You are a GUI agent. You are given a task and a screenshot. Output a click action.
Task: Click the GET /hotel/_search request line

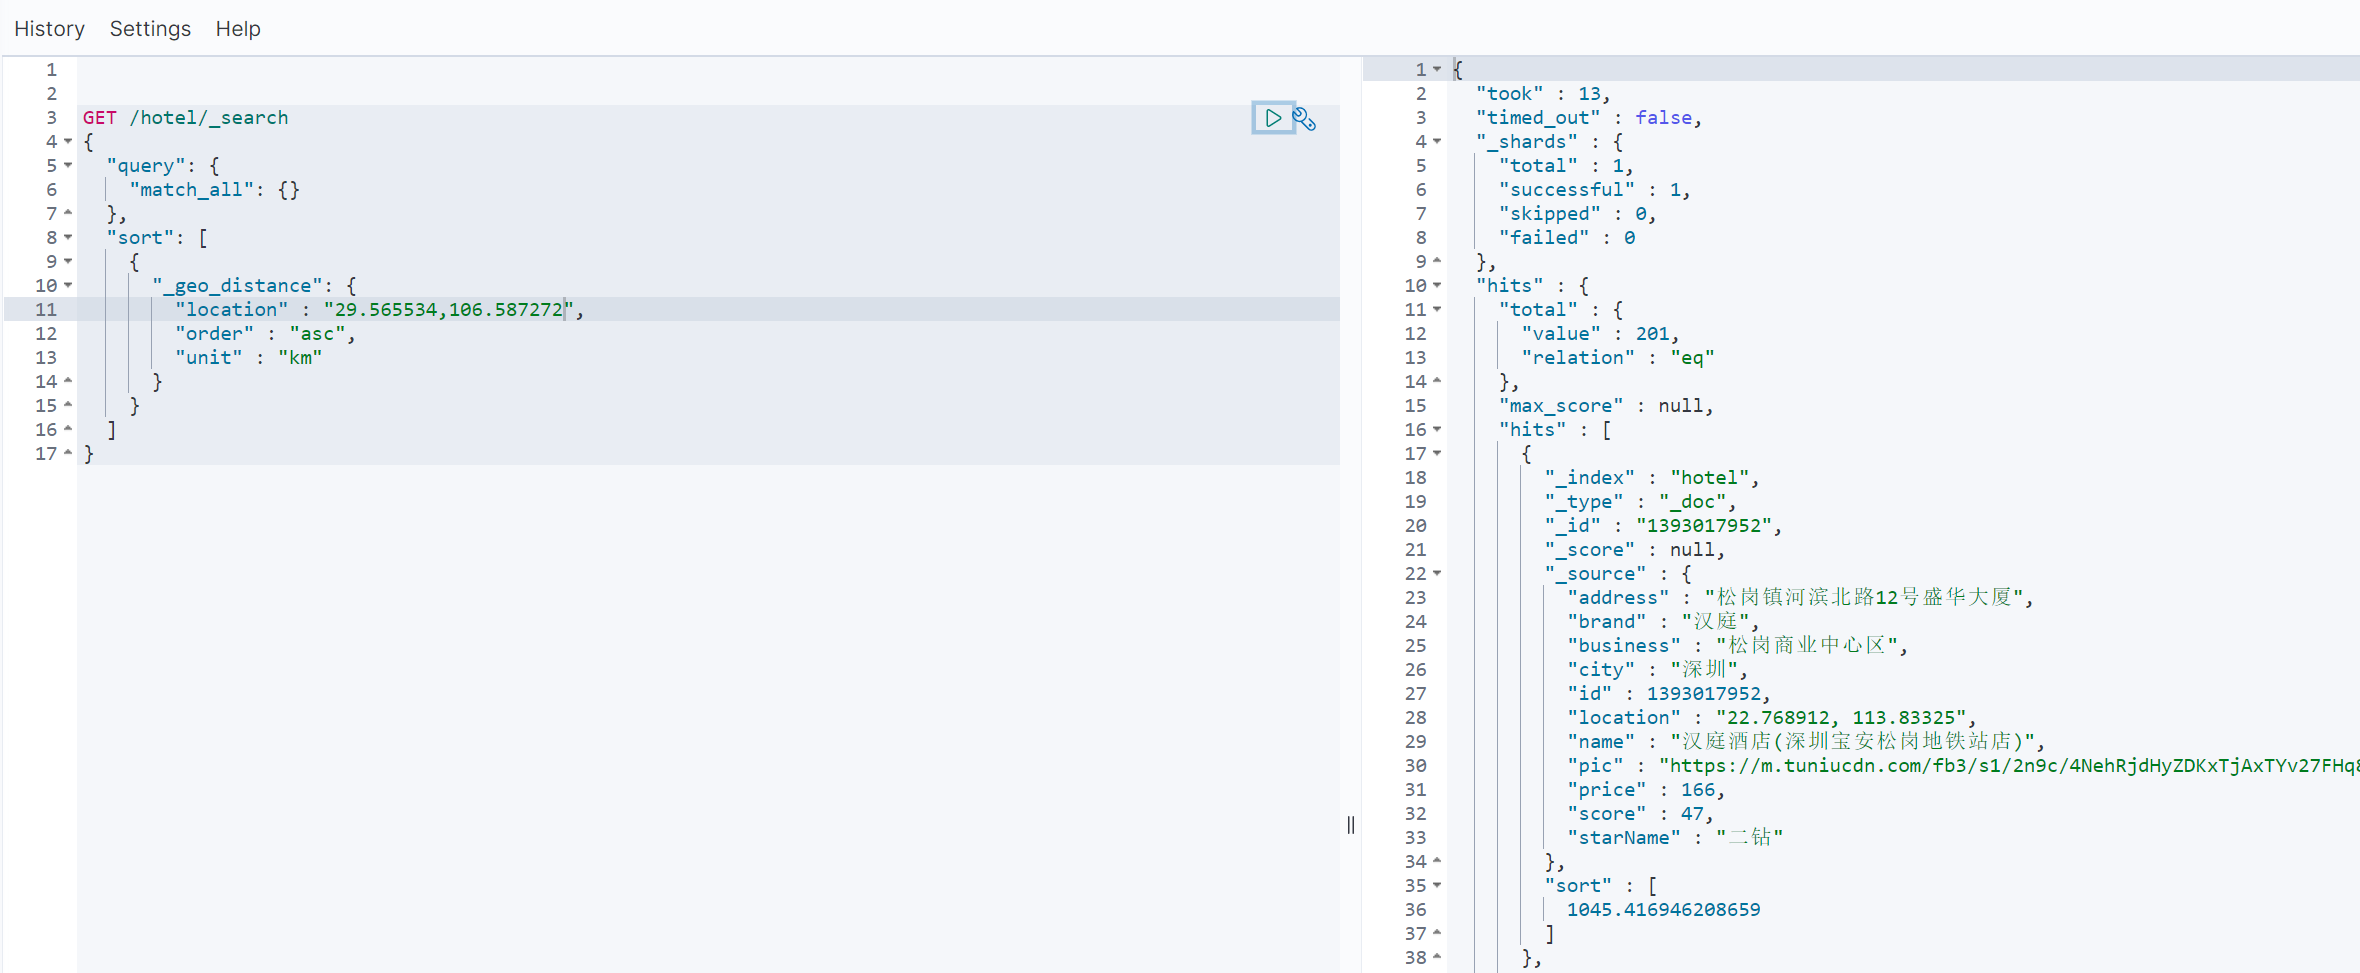coord(186,118)
